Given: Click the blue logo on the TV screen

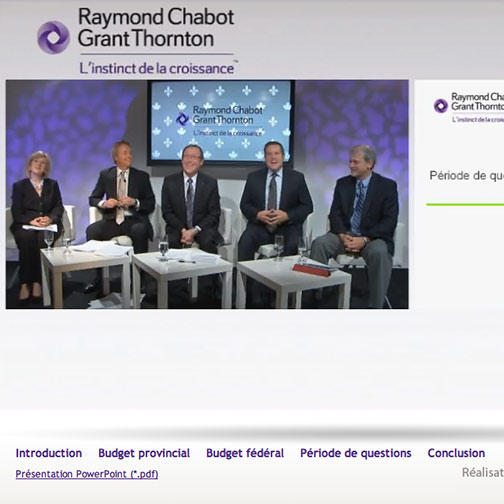Looking at the screenshot, I should (182, 119).
